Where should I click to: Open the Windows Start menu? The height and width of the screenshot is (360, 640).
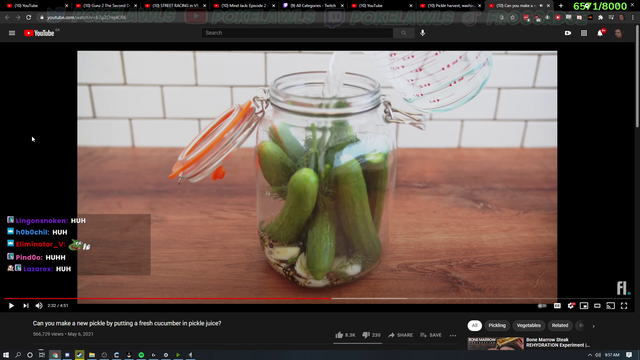tap(6, 355)
